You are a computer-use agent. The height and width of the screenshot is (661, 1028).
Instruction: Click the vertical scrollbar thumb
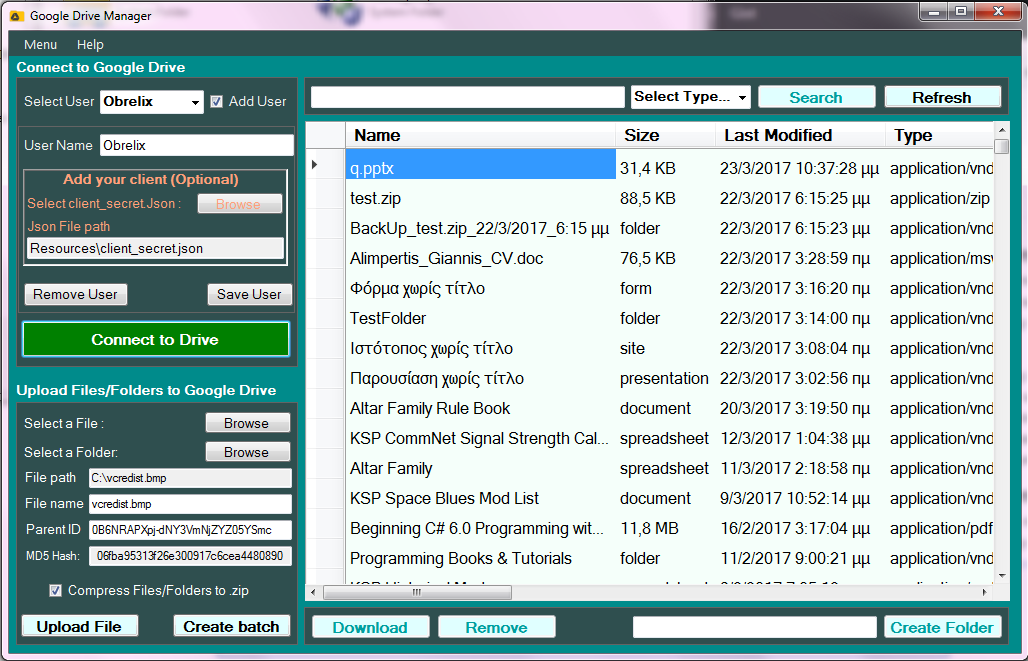tap(1001, 146)
